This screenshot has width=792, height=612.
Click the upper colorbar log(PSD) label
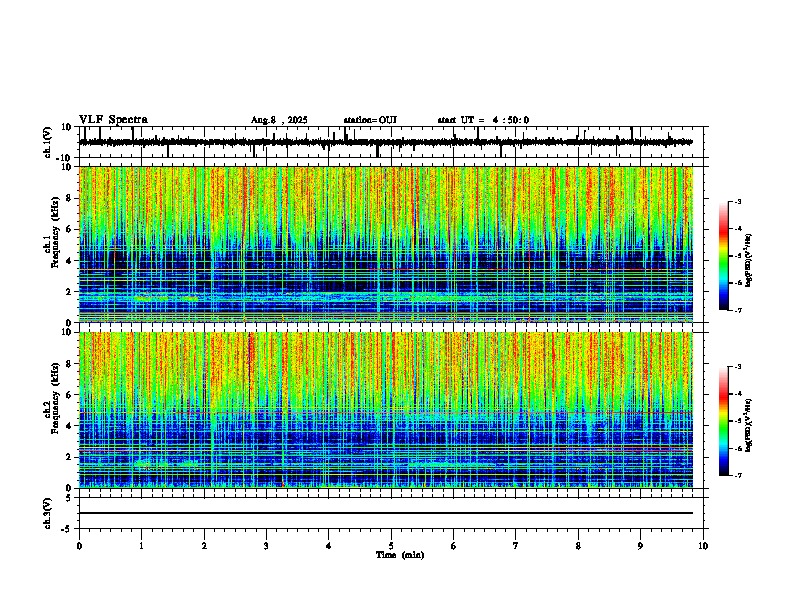[x=748, y=261]
